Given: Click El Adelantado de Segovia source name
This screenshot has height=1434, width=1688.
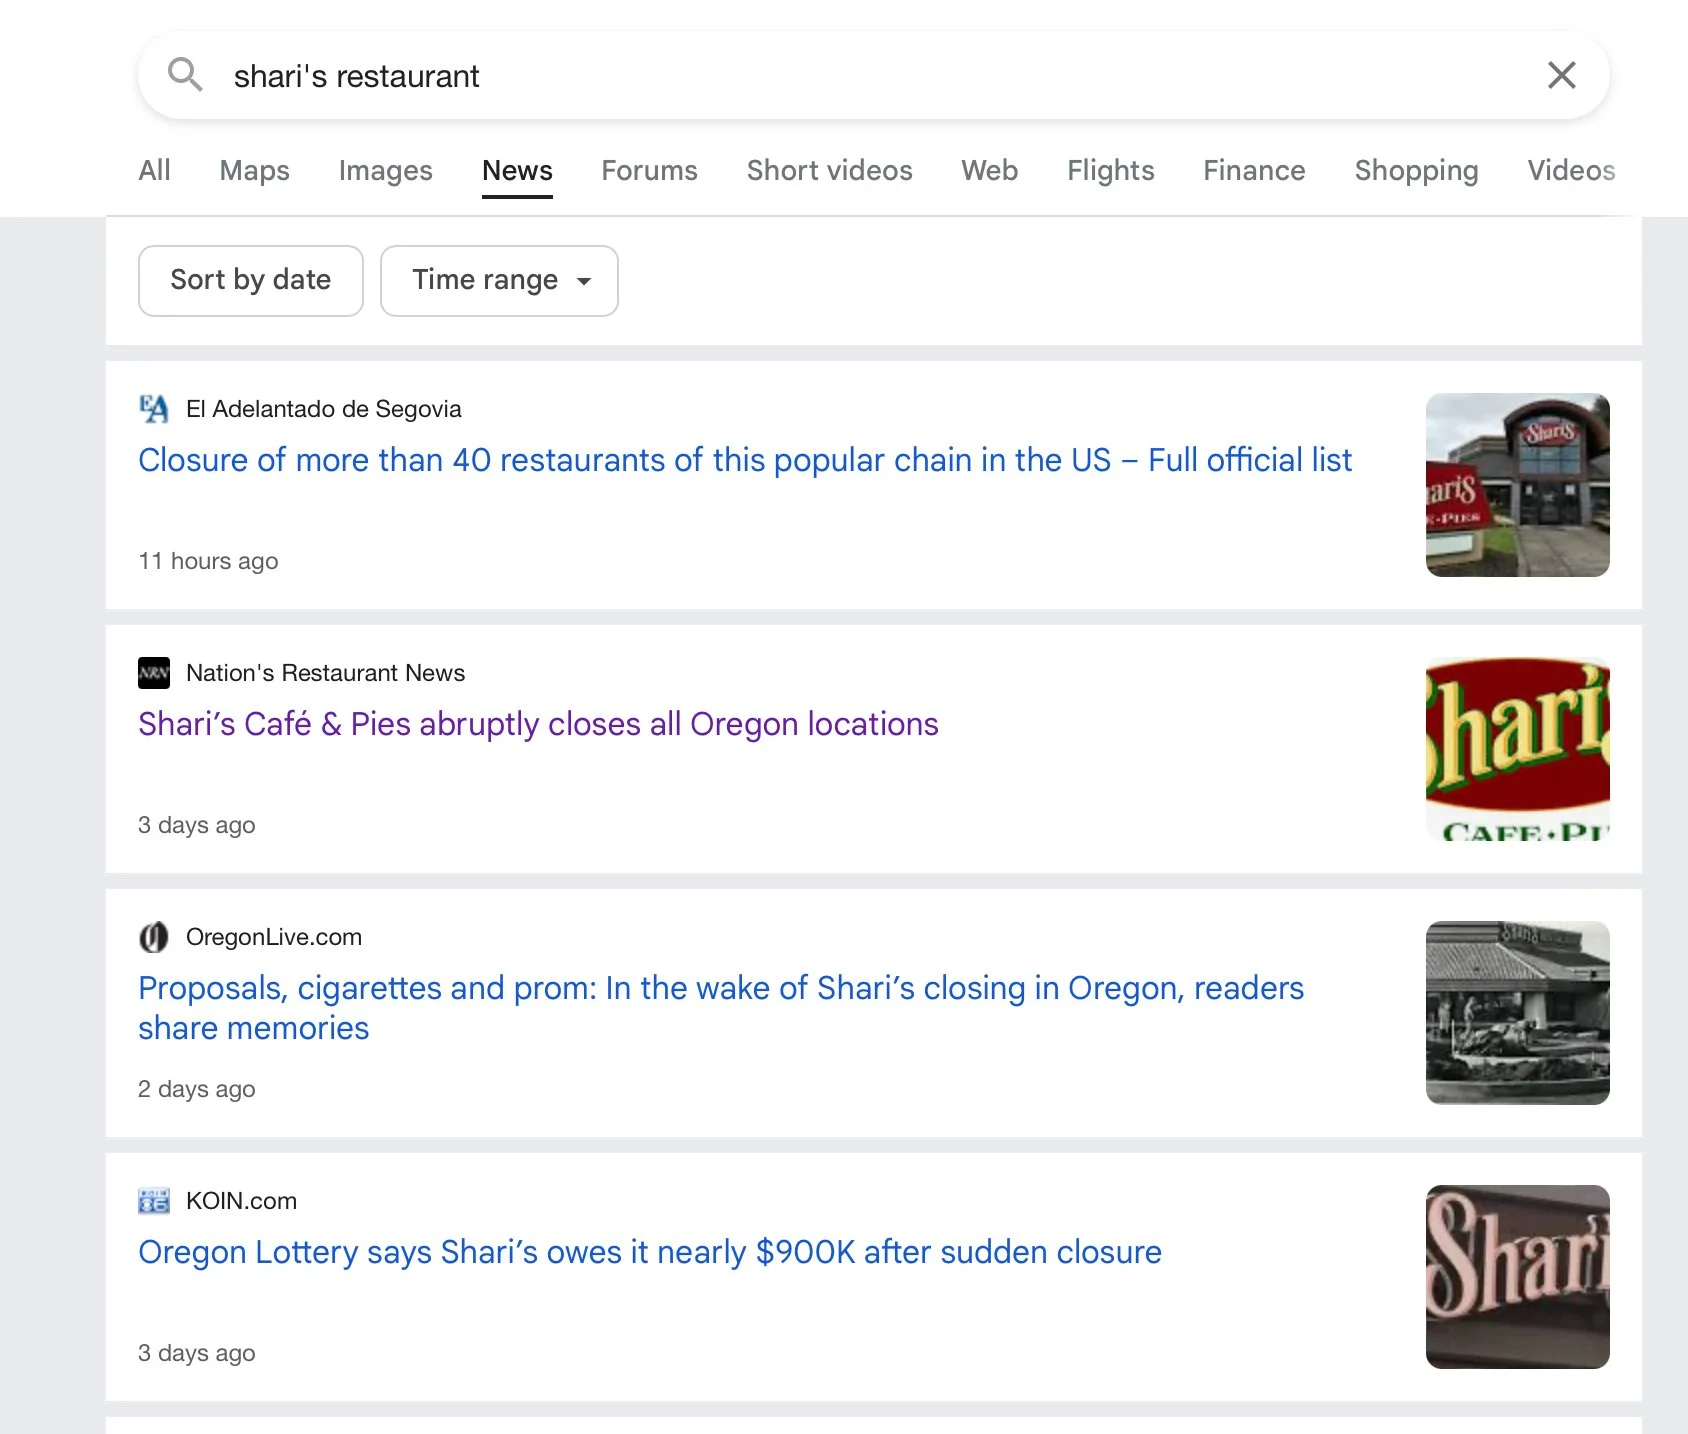Looking at the screenshot, I should pyautogui.click(x=323, y=409).
